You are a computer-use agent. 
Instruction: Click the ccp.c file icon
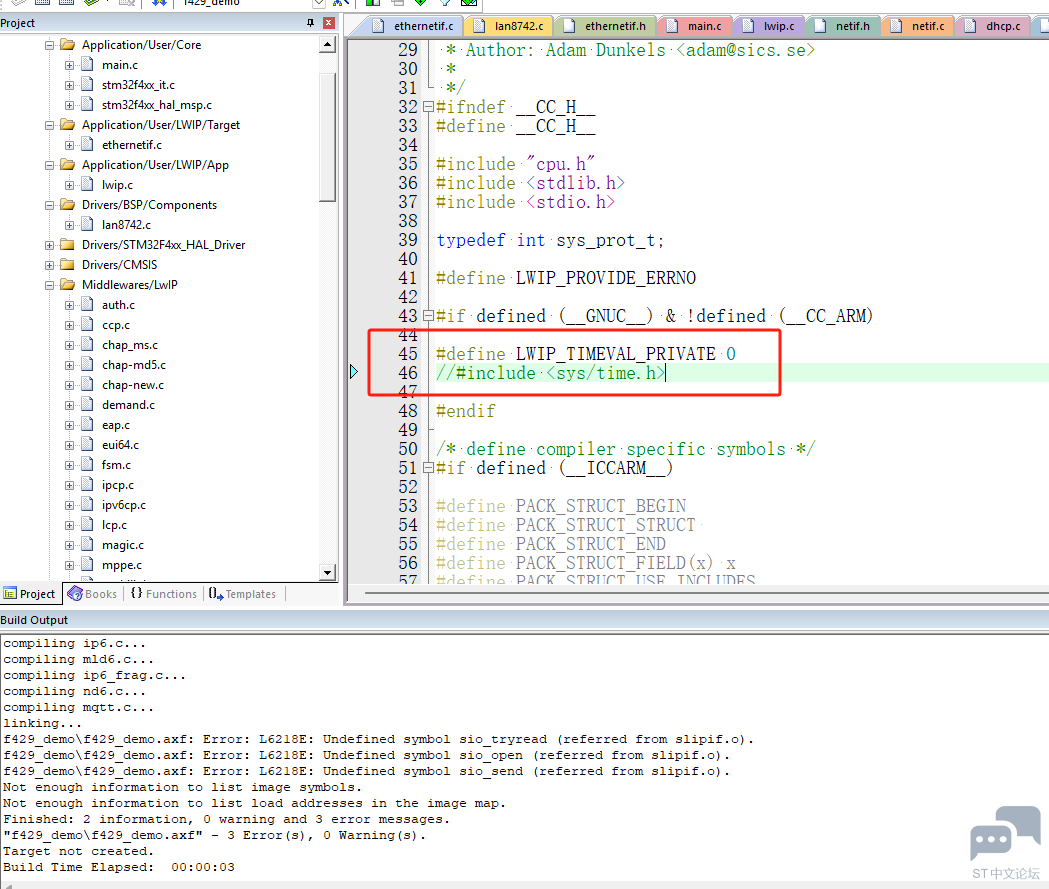(87, 324)
